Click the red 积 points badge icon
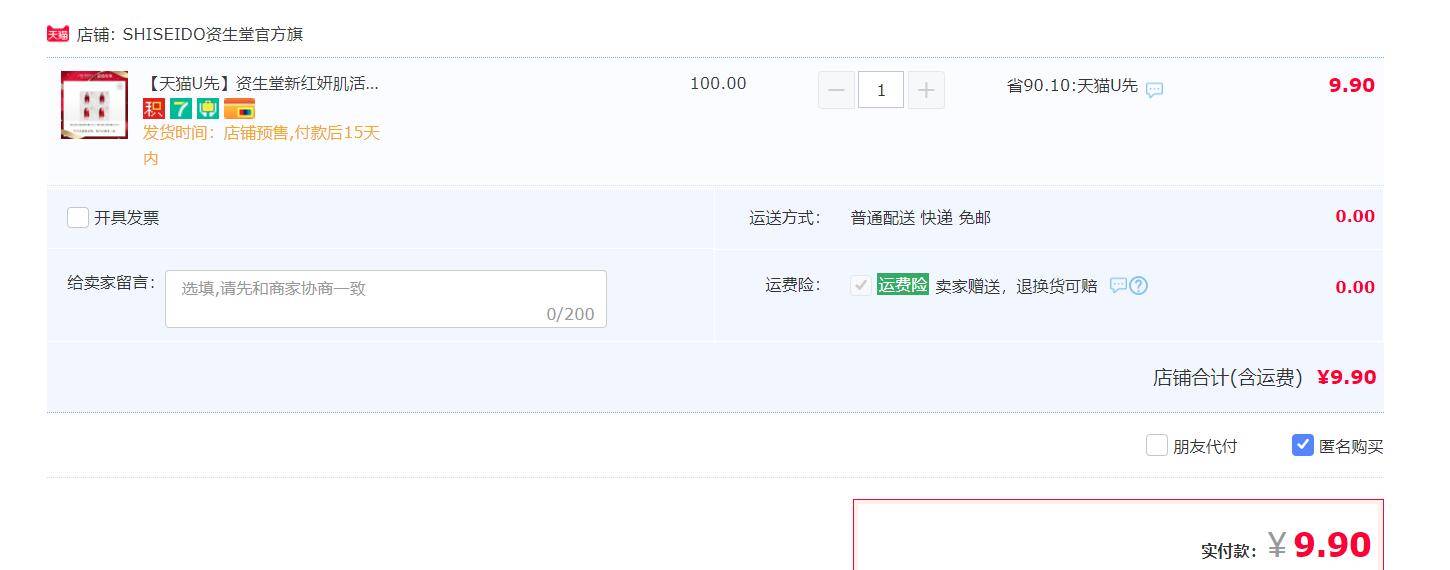This screenshot has width=1450, height=570. pos(154,109)
